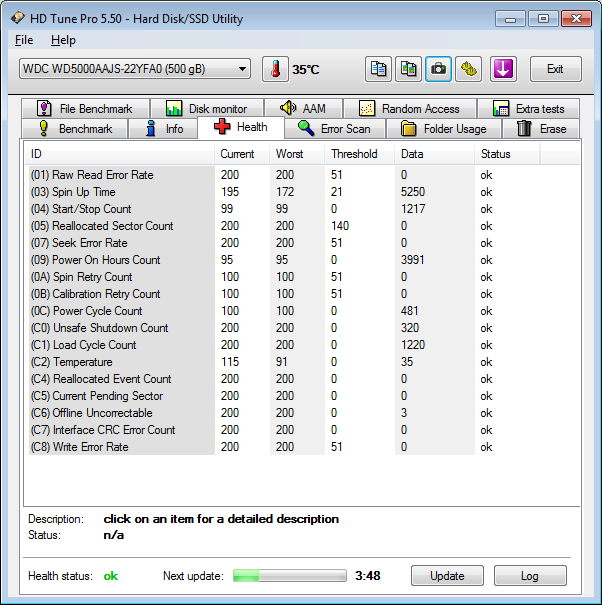
Task: Click the 5250 Spin Up Time data value
Action: (x=413, y=192)
